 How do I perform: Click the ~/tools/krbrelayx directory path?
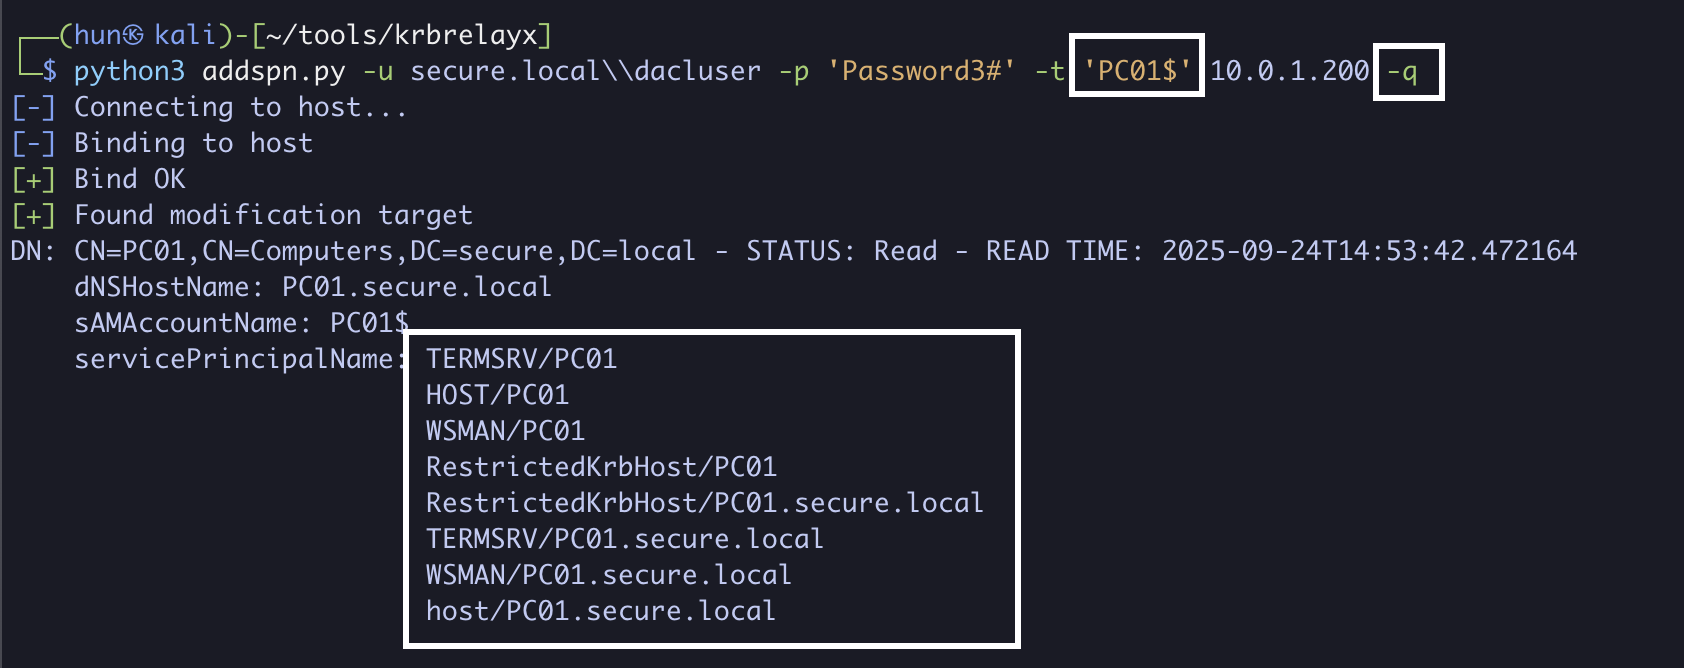[402, 35]
